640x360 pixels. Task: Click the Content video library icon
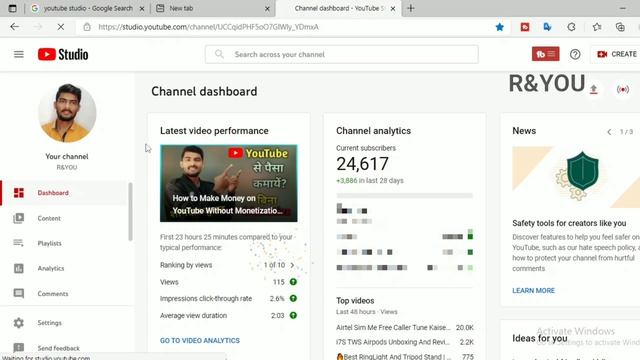[19, 218]
